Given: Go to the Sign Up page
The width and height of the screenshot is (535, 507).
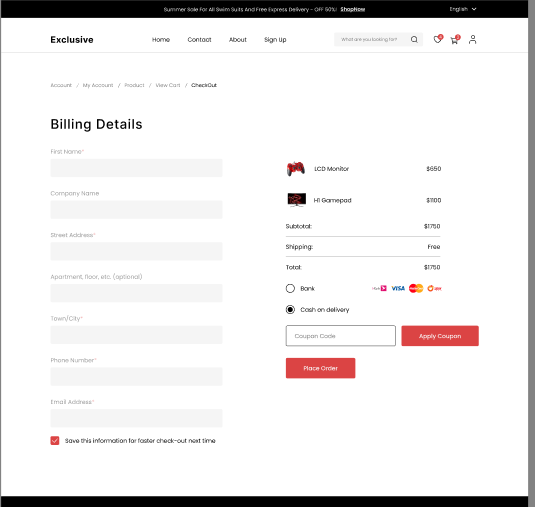Looking at the screenshot, I should 275,40.
